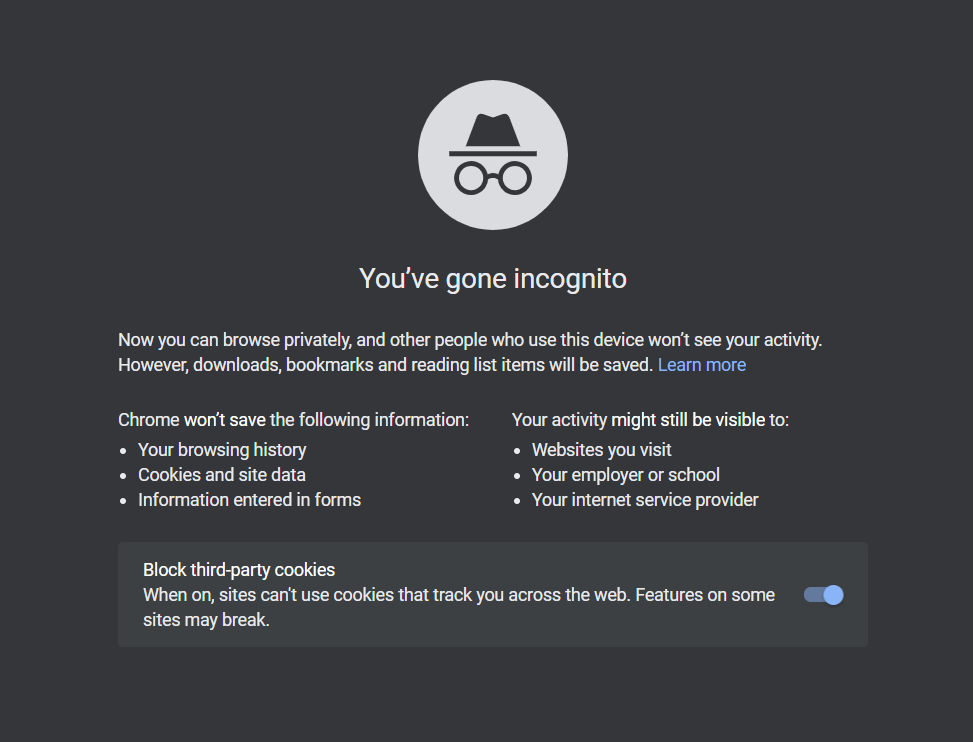Screen dimensions: 973x742
Task: Select the Websites you visit bullet
Action: point(601,450)
